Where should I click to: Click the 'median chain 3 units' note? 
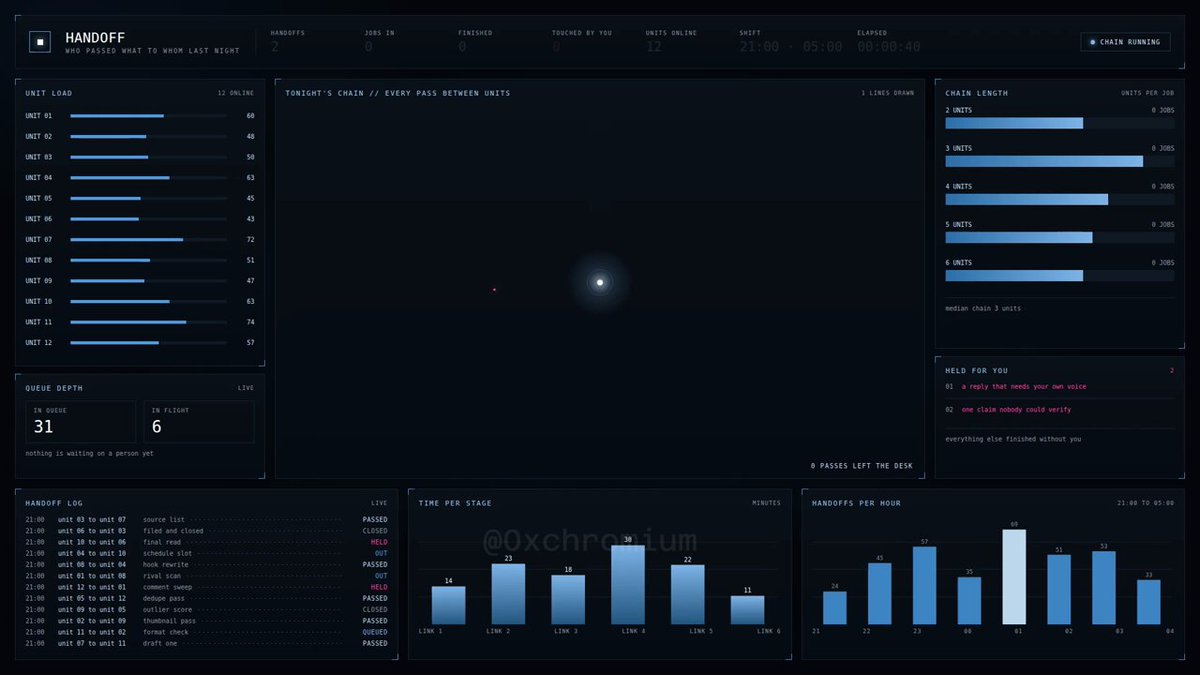tap(983, 308)
